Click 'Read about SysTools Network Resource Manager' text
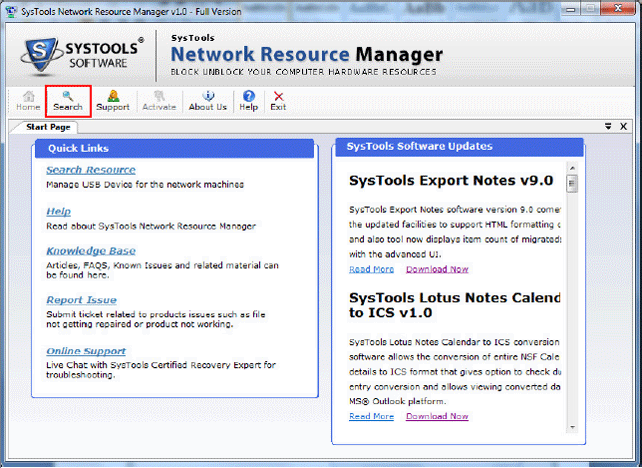The width and height of the screenshot is (642, 468). click(x=151, y=226)
